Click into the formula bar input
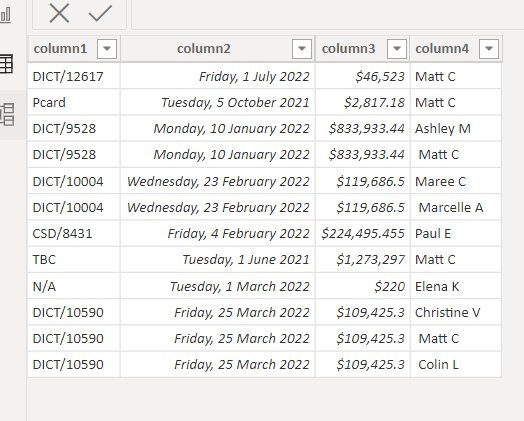This screenshot has width=524, height=421. 328,14
